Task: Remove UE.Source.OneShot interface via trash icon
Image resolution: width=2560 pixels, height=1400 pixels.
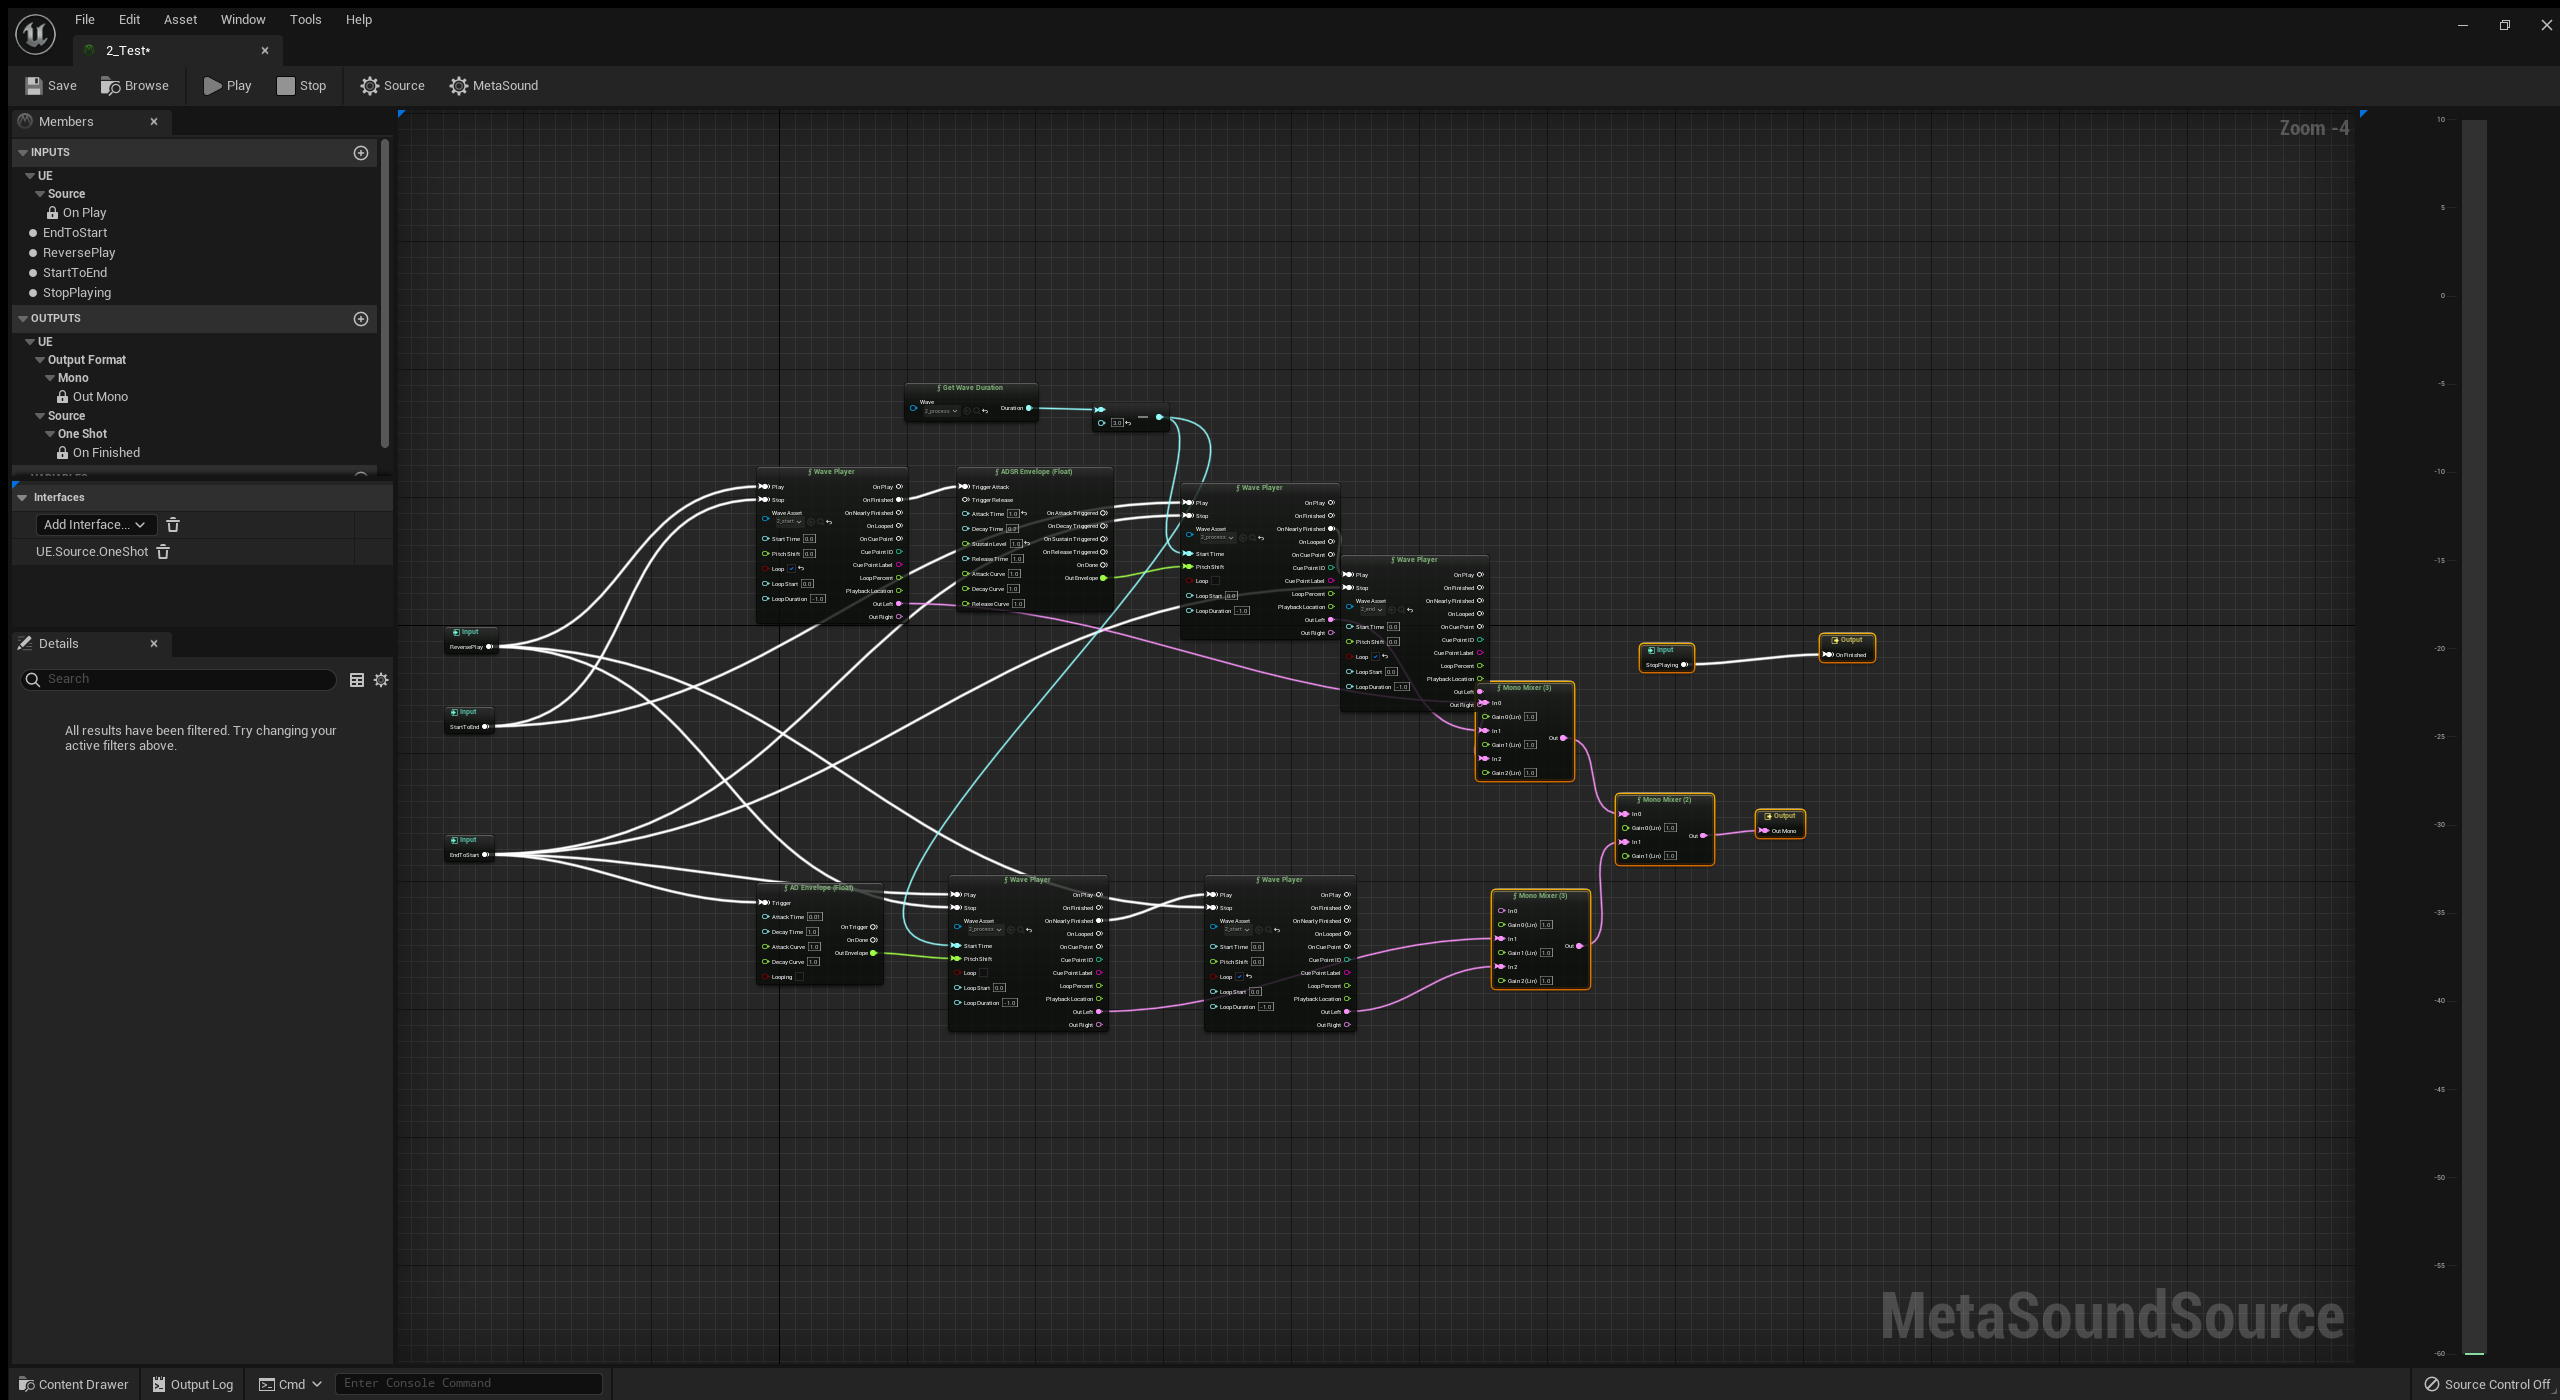Action: pos(163,552)
